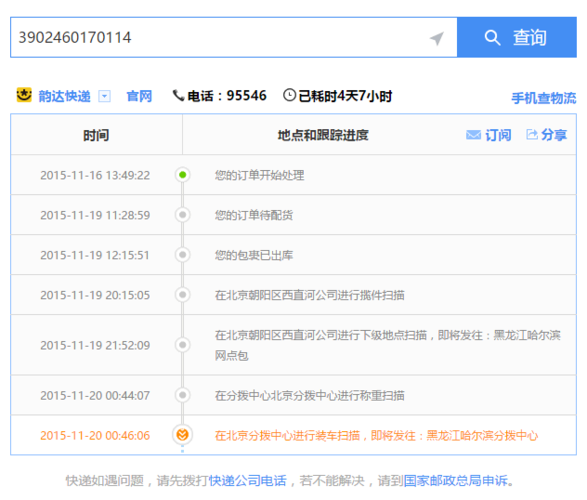Open the 韵达快递 courier link

tap(64, 96)
